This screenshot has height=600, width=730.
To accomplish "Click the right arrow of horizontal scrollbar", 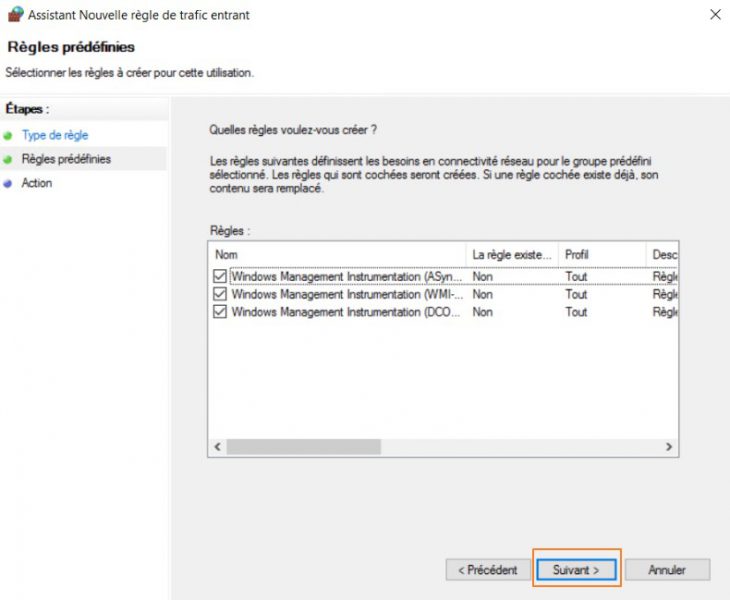I will point(669,447).
